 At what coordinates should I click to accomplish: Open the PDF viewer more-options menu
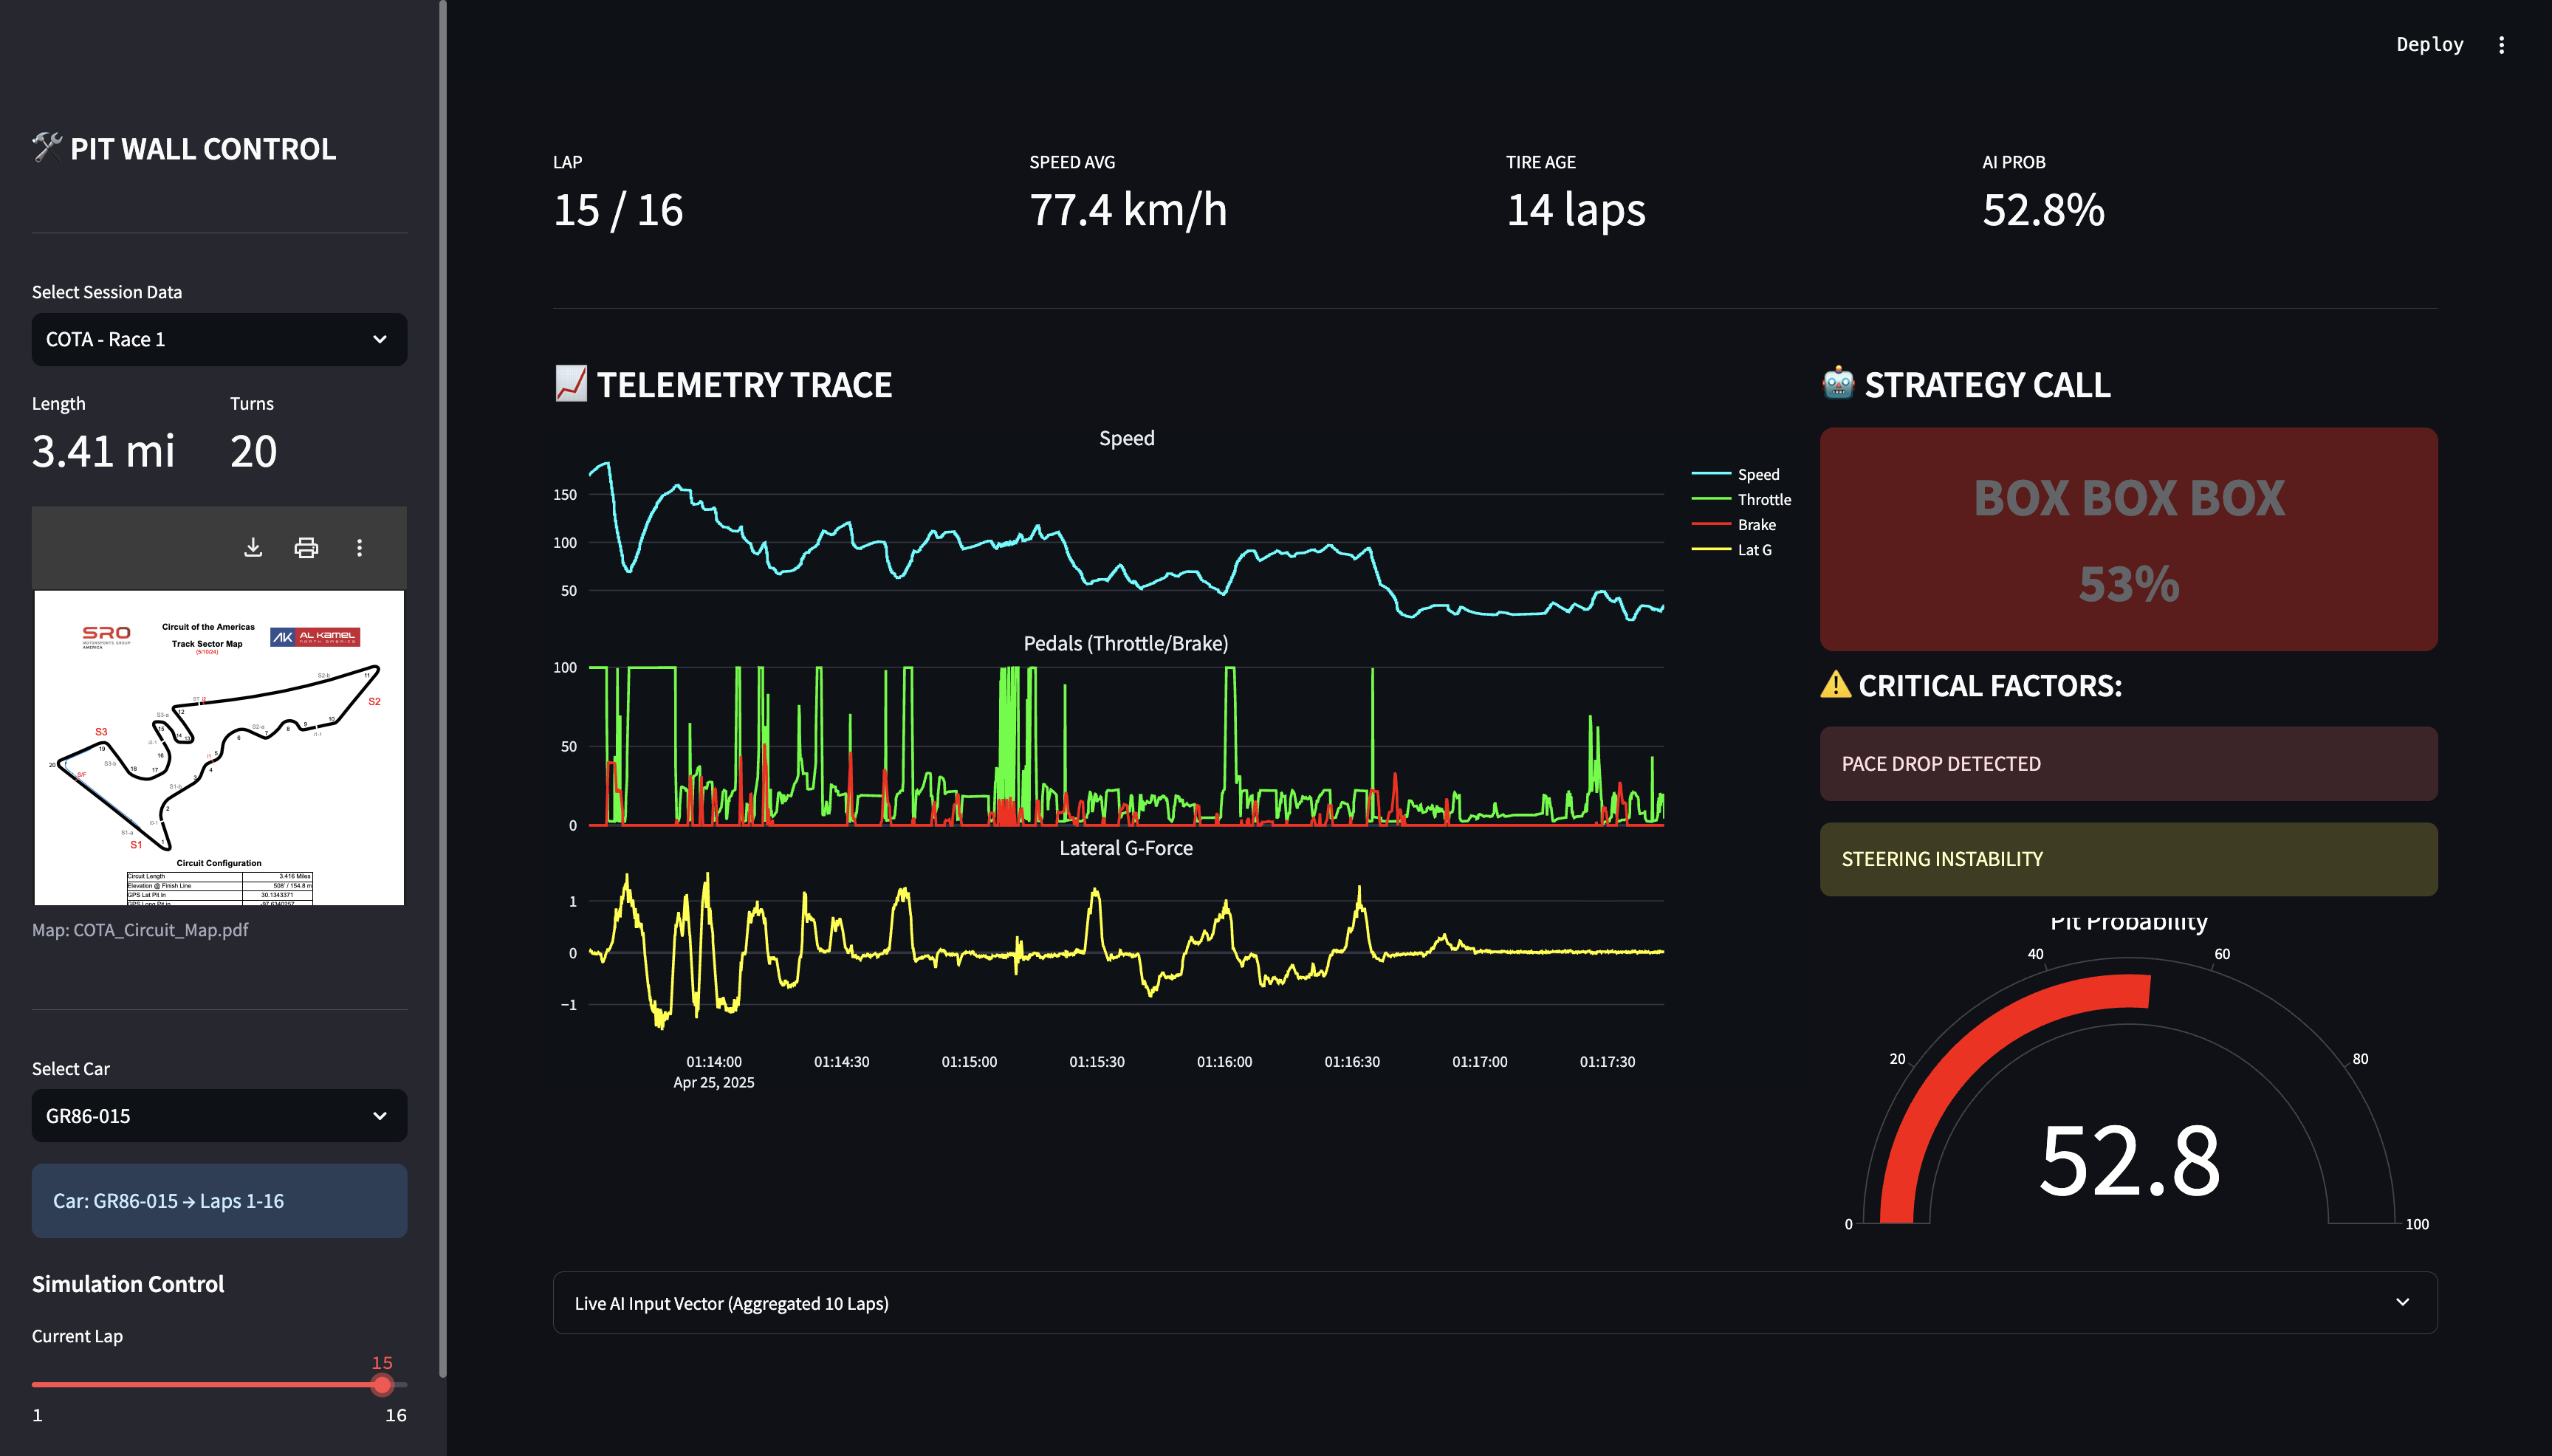click(x=360, y=547)
